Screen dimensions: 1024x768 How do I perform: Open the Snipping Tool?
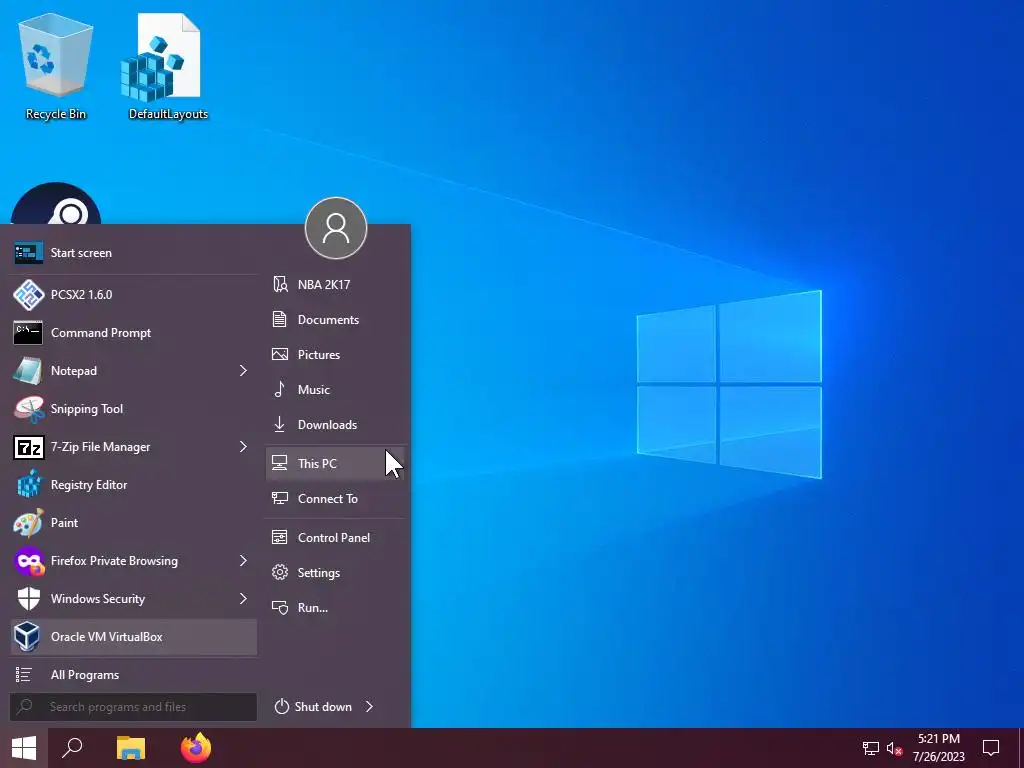coord(133,409)
